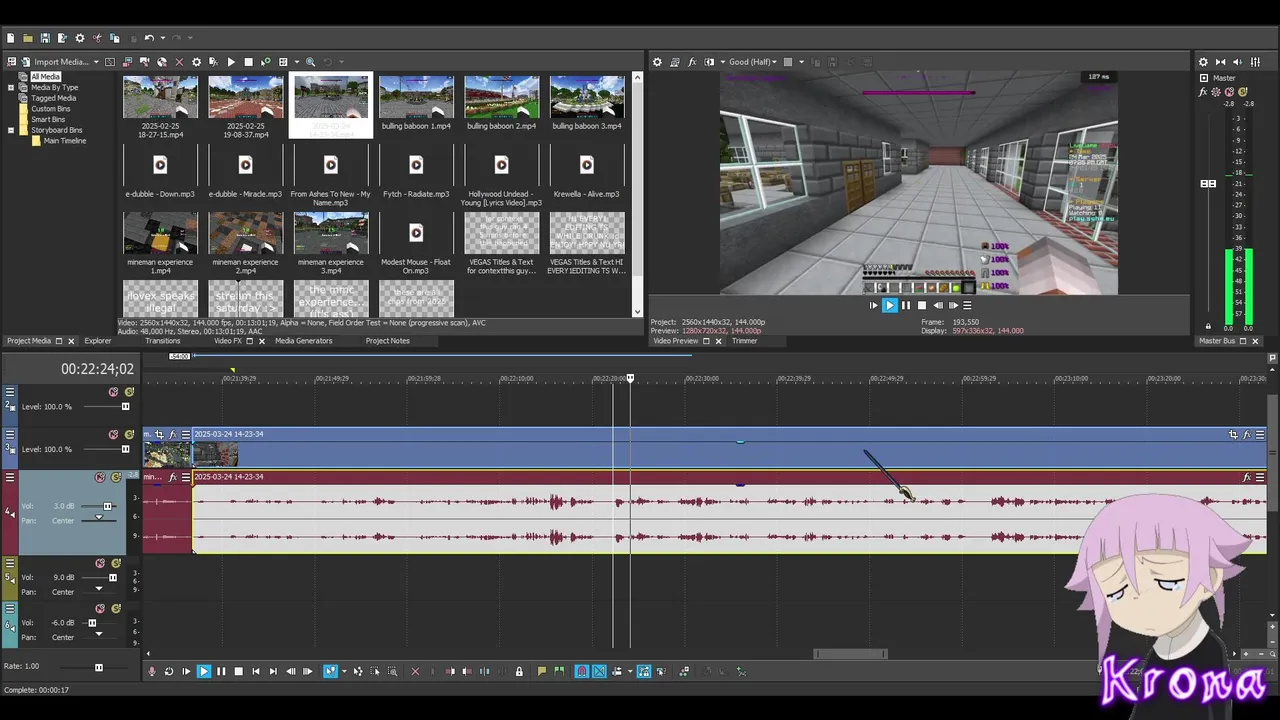Open Video Output FX in preview toolbar
The image size is (1280, 720).
pyautogui.click(x=692, y=62)
